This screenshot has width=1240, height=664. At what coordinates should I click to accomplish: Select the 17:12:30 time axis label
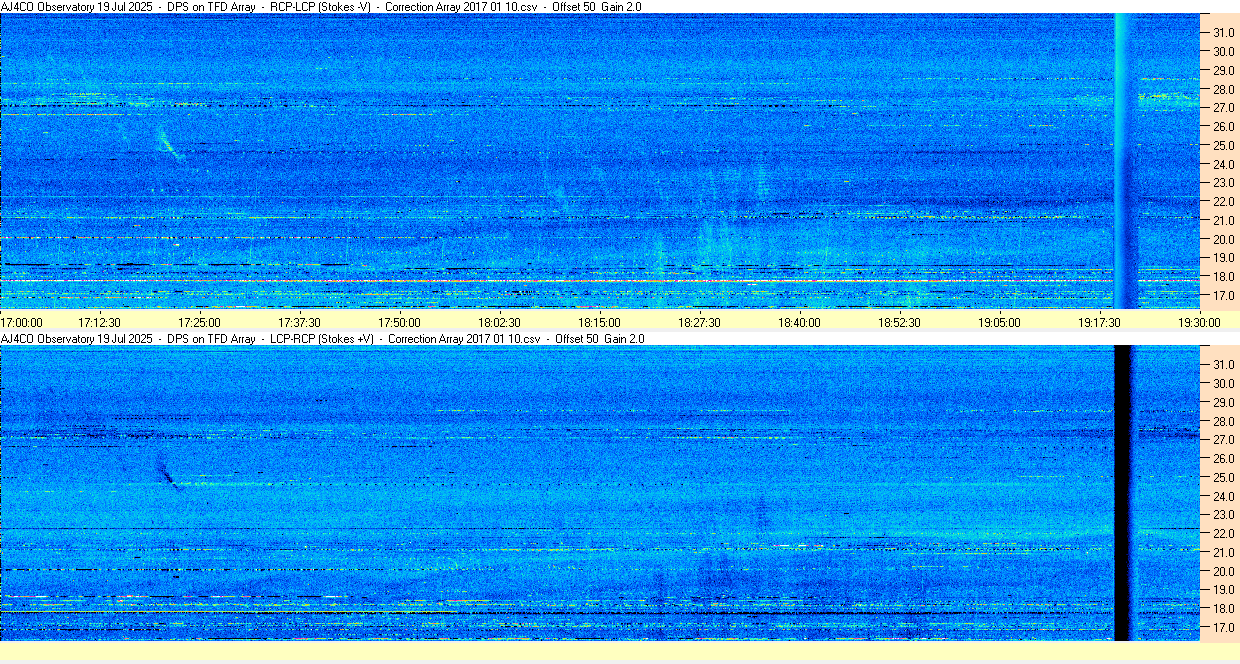pyautogui.click(x=100, y=322)
